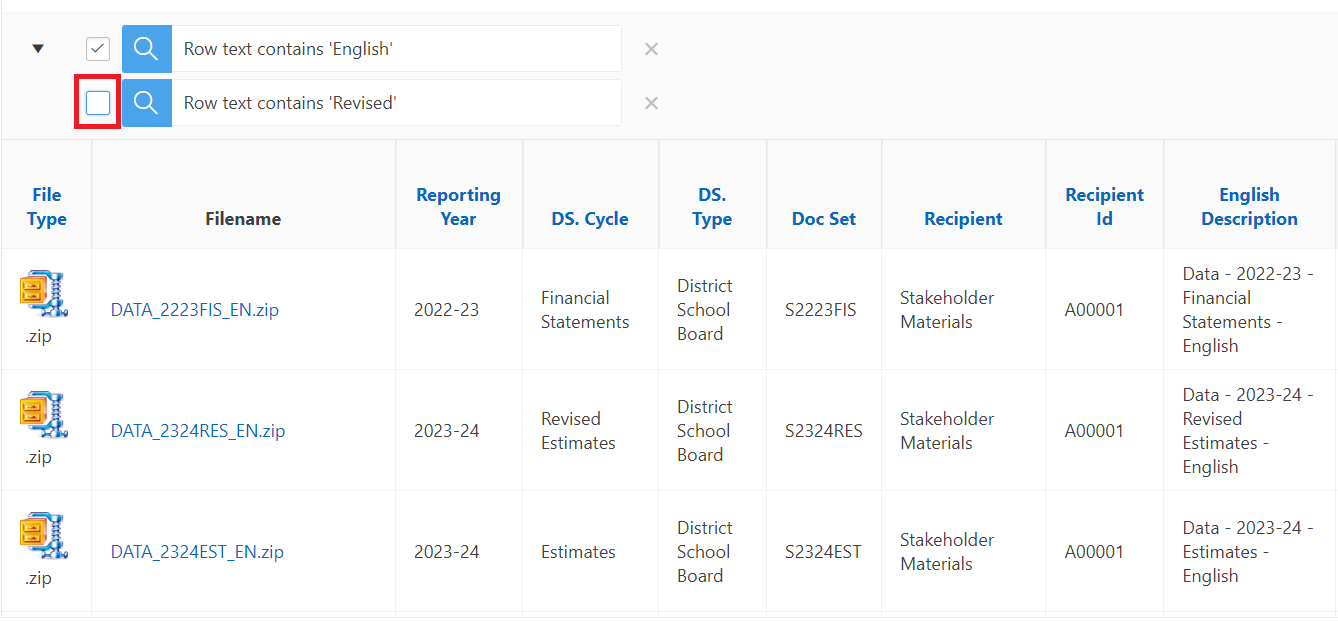This screenshot has width=1338, height=621.
Task: Disable the 'English' filter checkbox
Action: coord(98,49)
